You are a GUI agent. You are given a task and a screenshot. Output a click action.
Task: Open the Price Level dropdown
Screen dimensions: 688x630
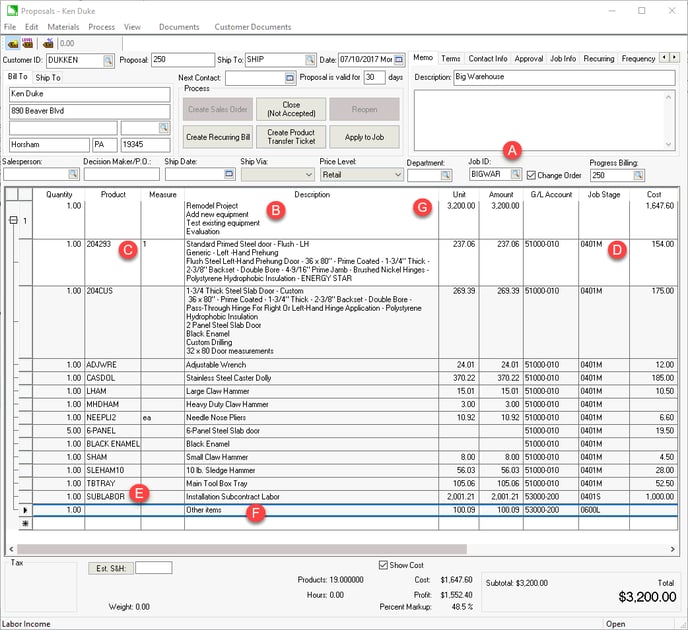[362, 175]
